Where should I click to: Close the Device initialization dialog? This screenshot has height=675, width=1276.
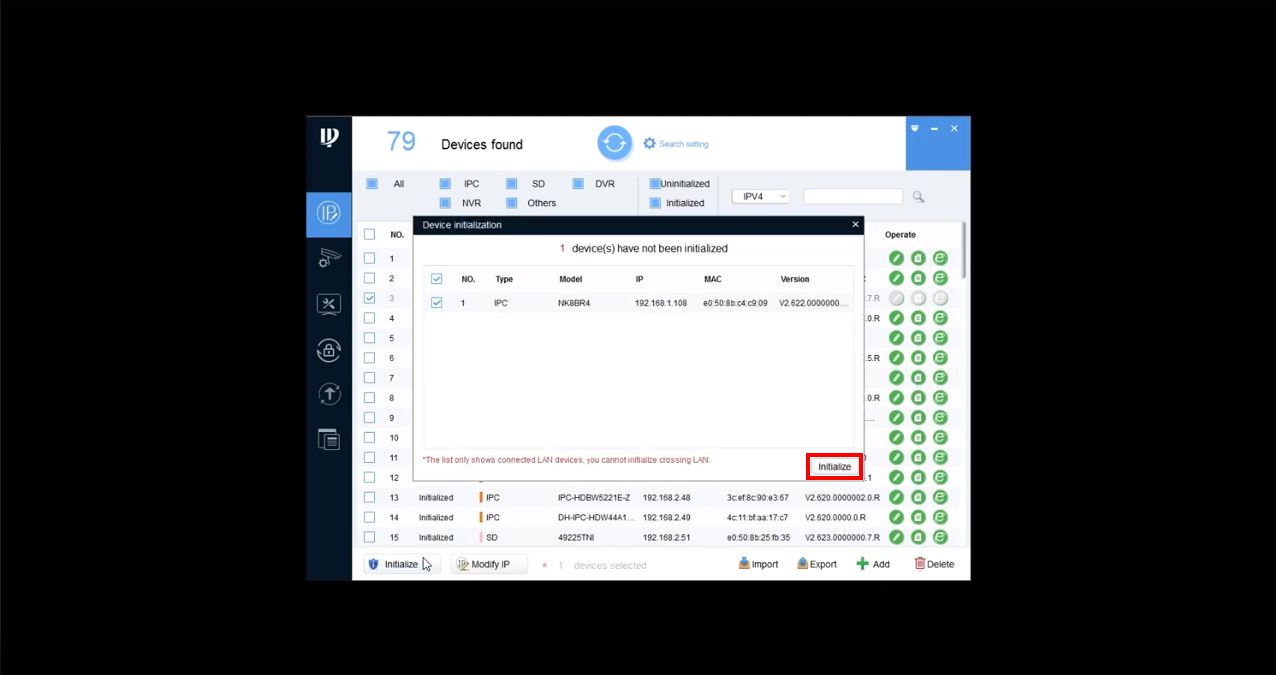pyautogui.click(x=855, y=225)
